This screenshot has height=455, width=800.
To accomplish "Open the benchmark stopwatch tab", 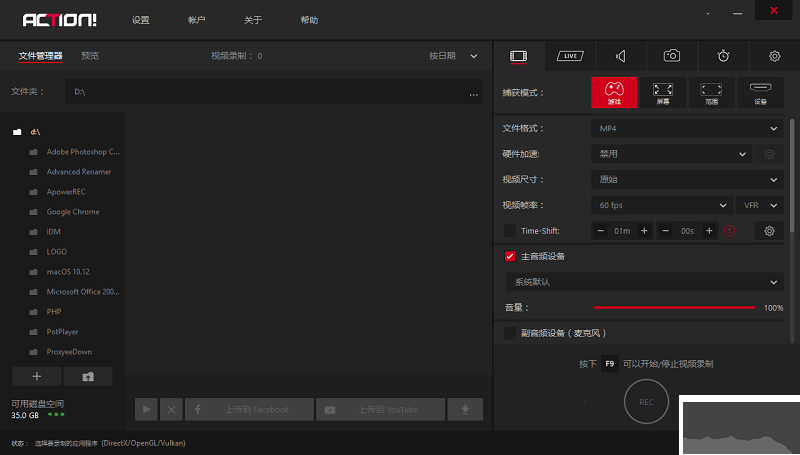I will pos(723,56).
